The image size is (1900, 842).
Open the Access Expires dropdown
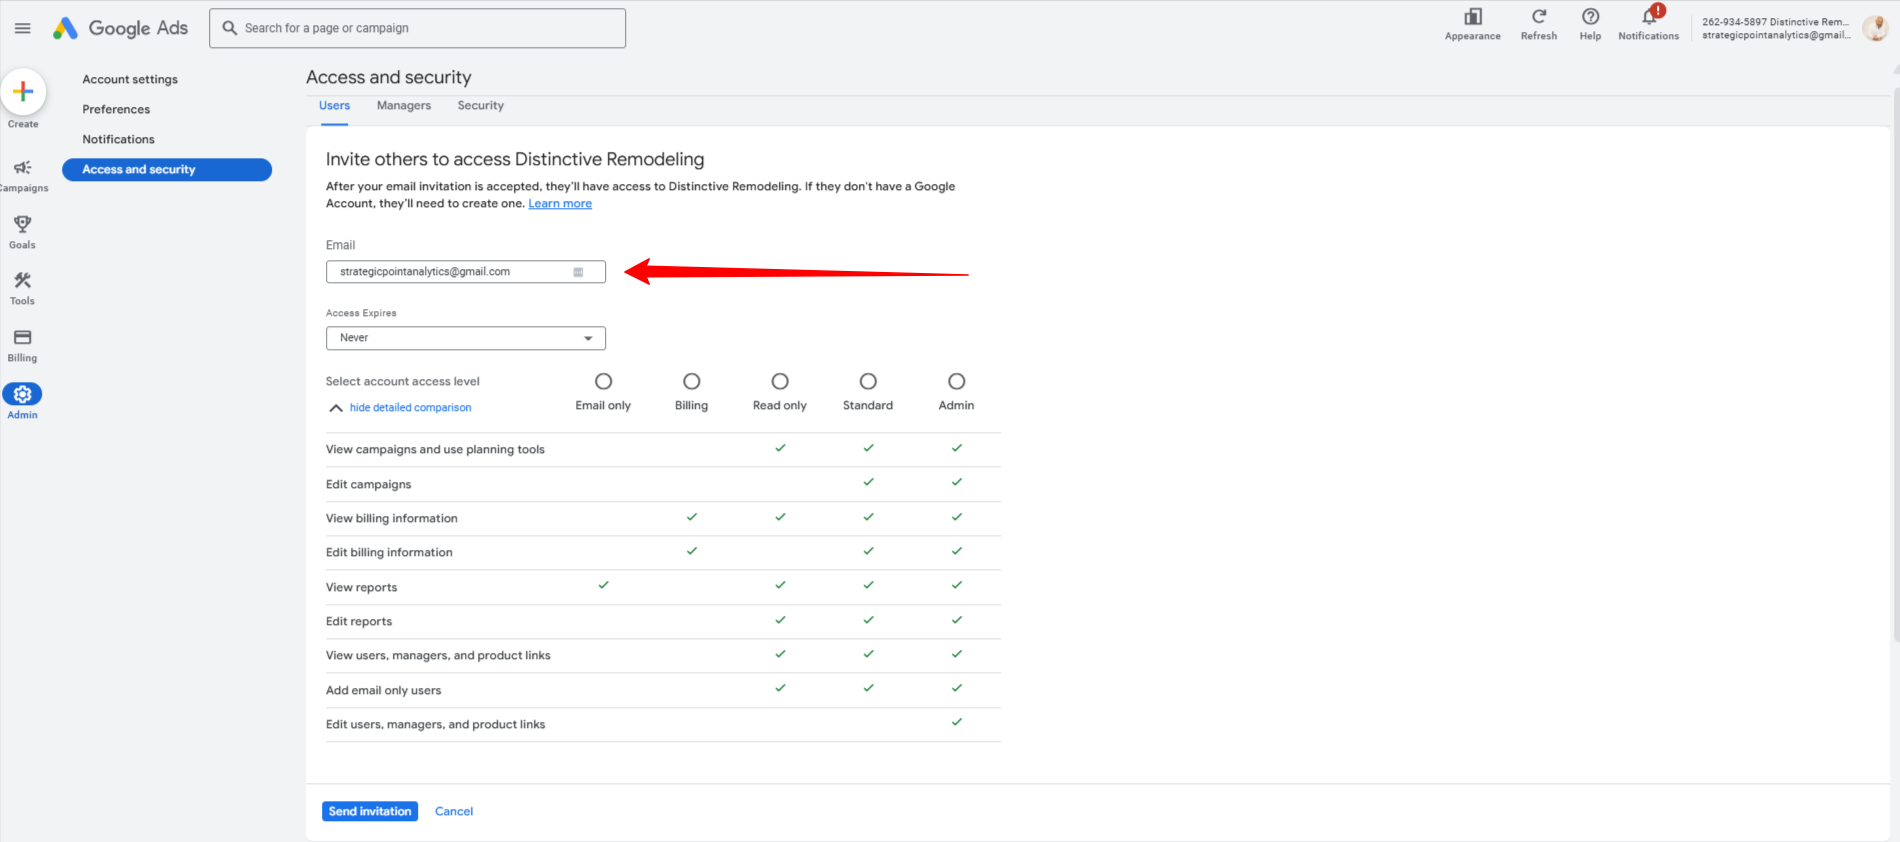click(x=466, y=338)
